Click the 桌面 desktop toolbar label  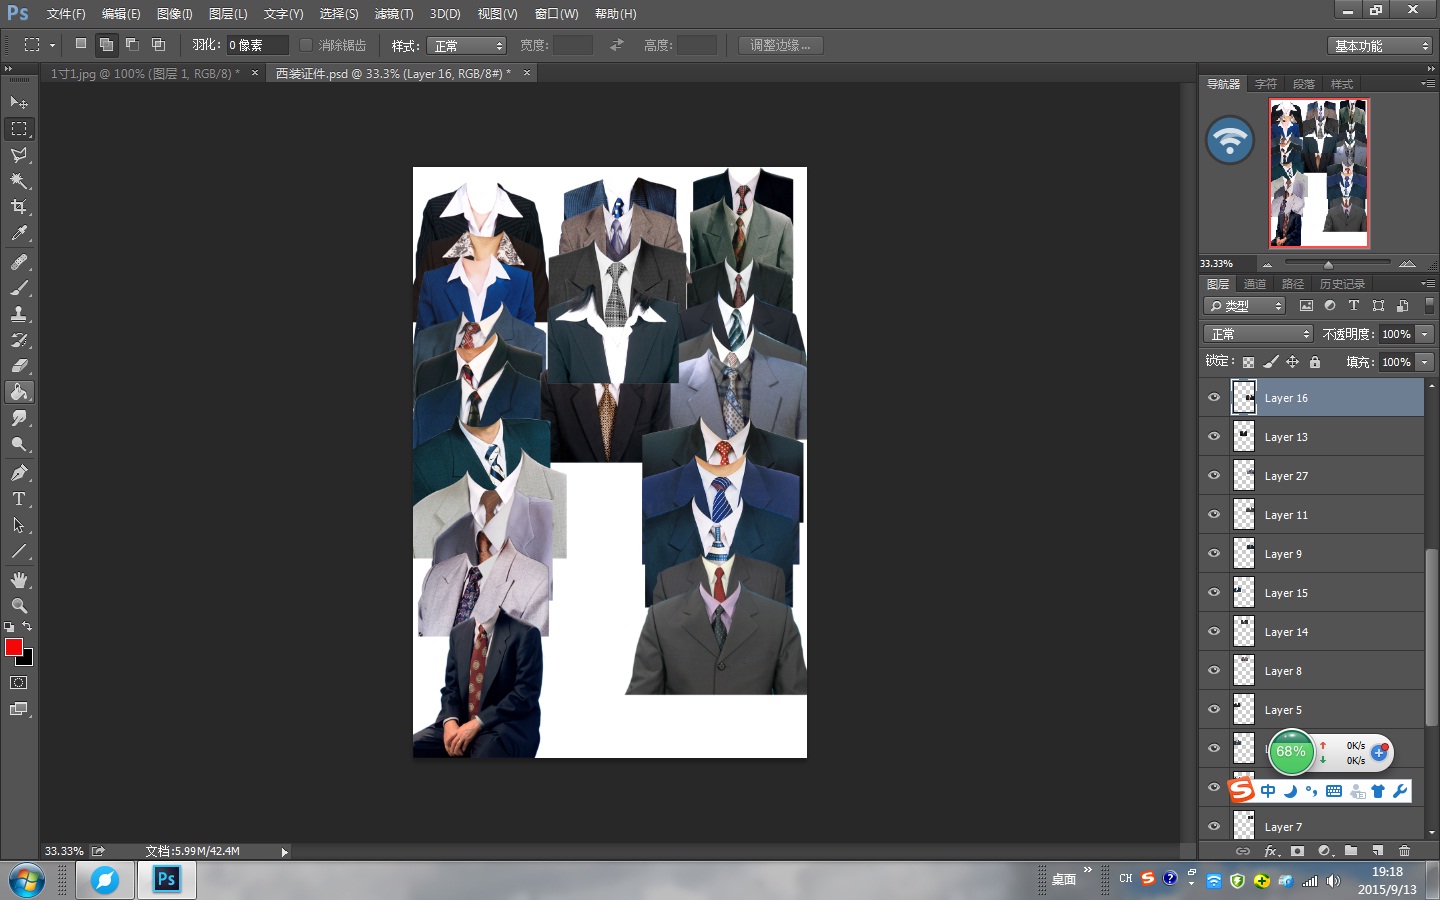(x=1064, y=880)
